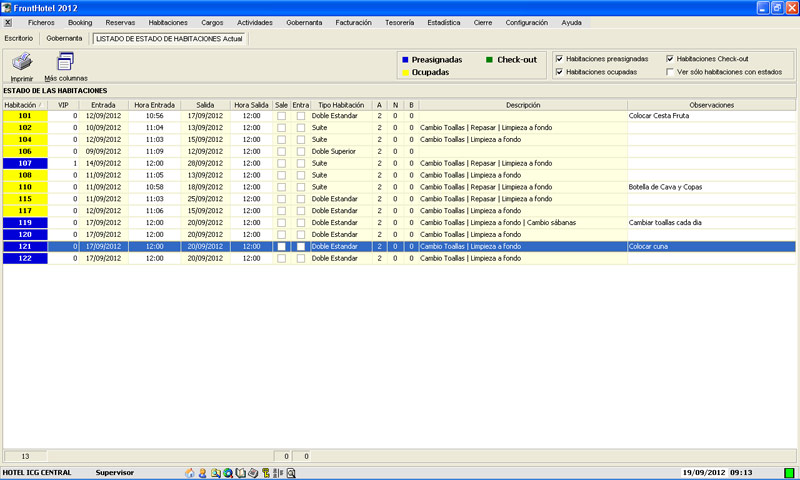Enable Ver sólo habitaciones con estados
The width and height of the screenshot is (800, 480).
click(671, 72)
